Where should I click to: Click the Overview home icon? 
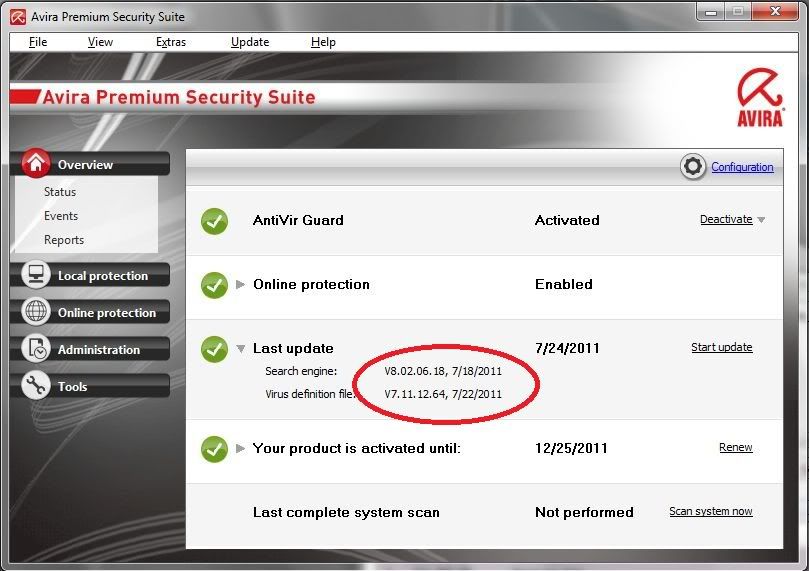point(36,164)
